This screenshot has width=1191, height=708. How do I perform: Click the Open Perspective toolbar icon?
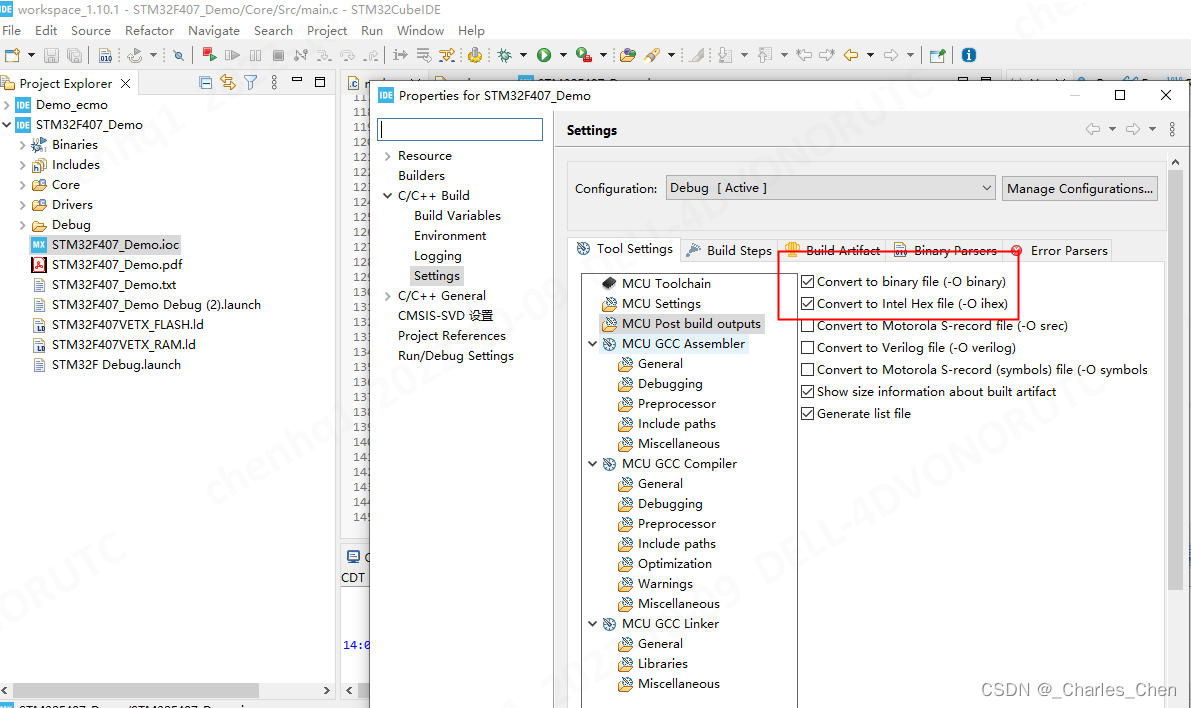pos(937,55)
